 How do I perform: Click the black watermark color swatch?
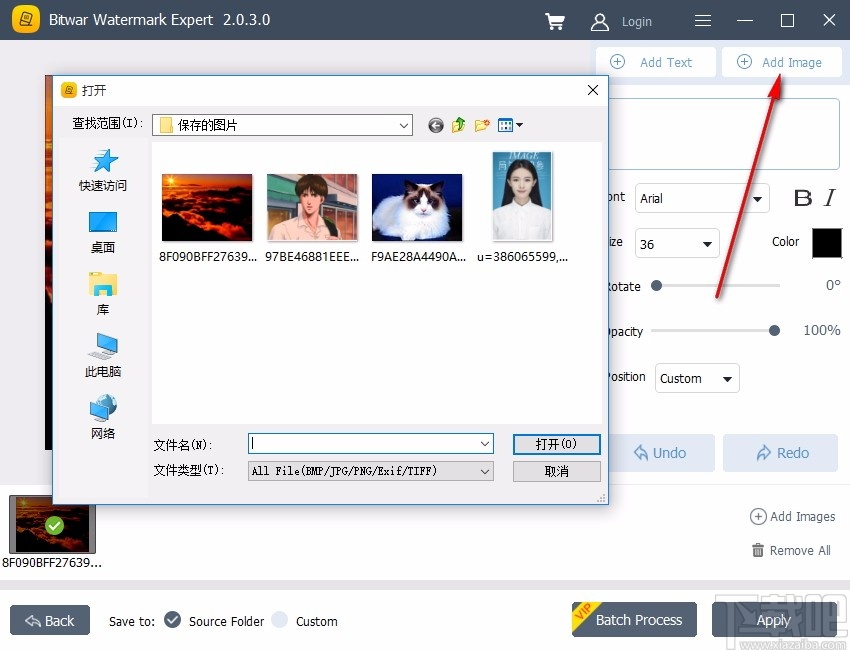click(828, 243)
